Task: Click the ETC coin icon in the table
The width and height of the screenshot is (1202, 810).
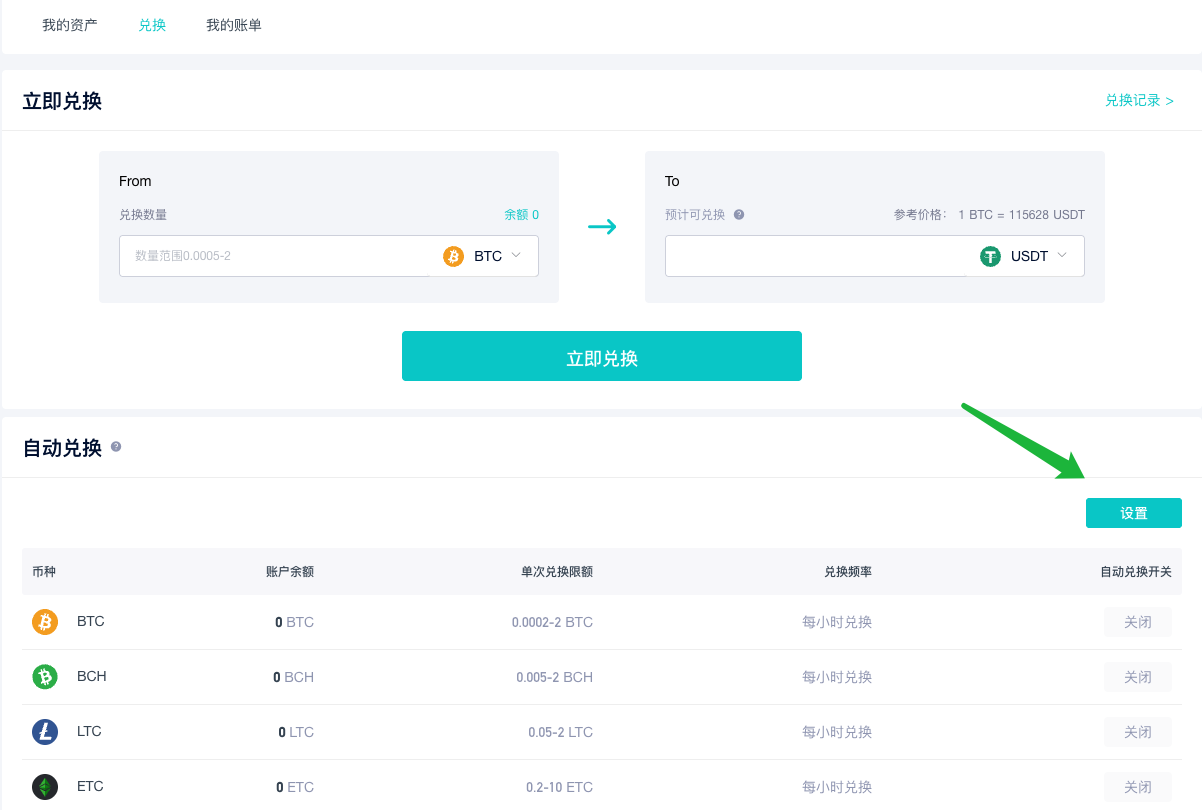Action: click(44, 786)
